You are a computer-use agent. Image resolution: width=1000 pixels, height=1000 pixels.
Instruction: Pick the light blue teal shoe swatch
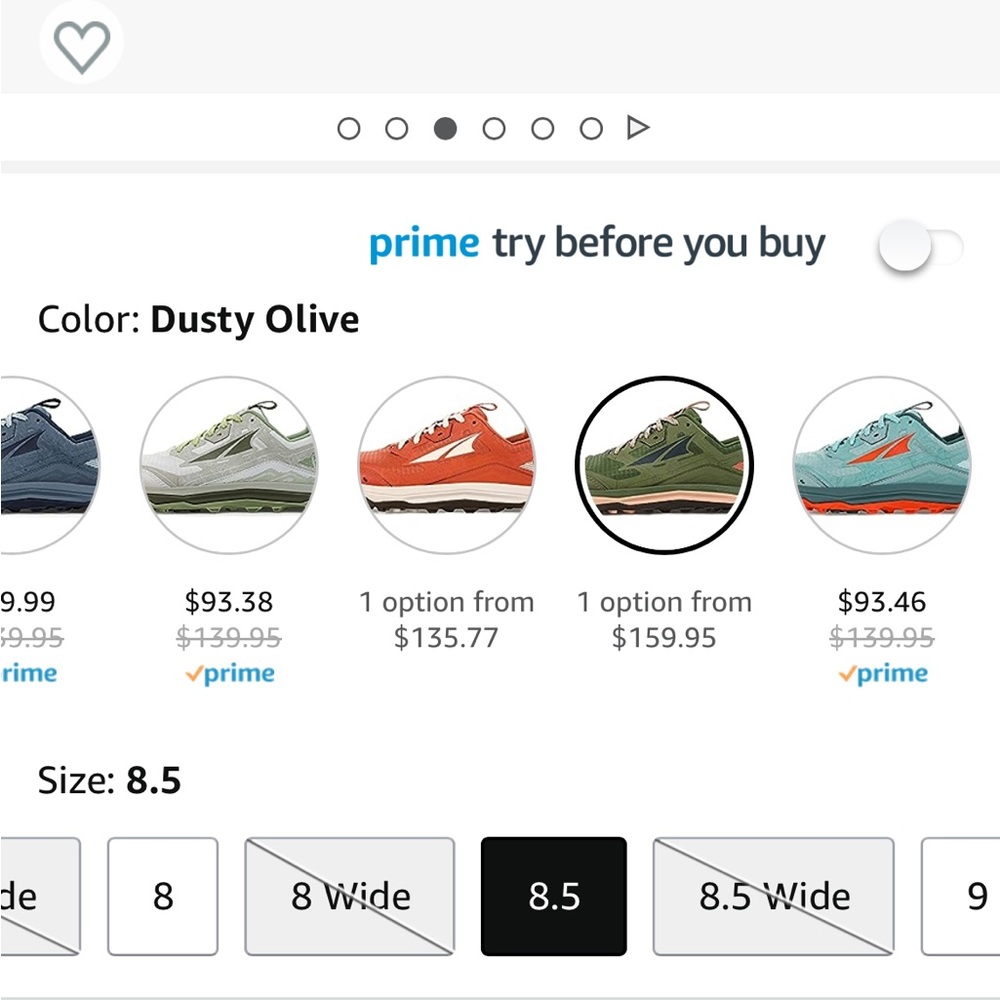882,465
